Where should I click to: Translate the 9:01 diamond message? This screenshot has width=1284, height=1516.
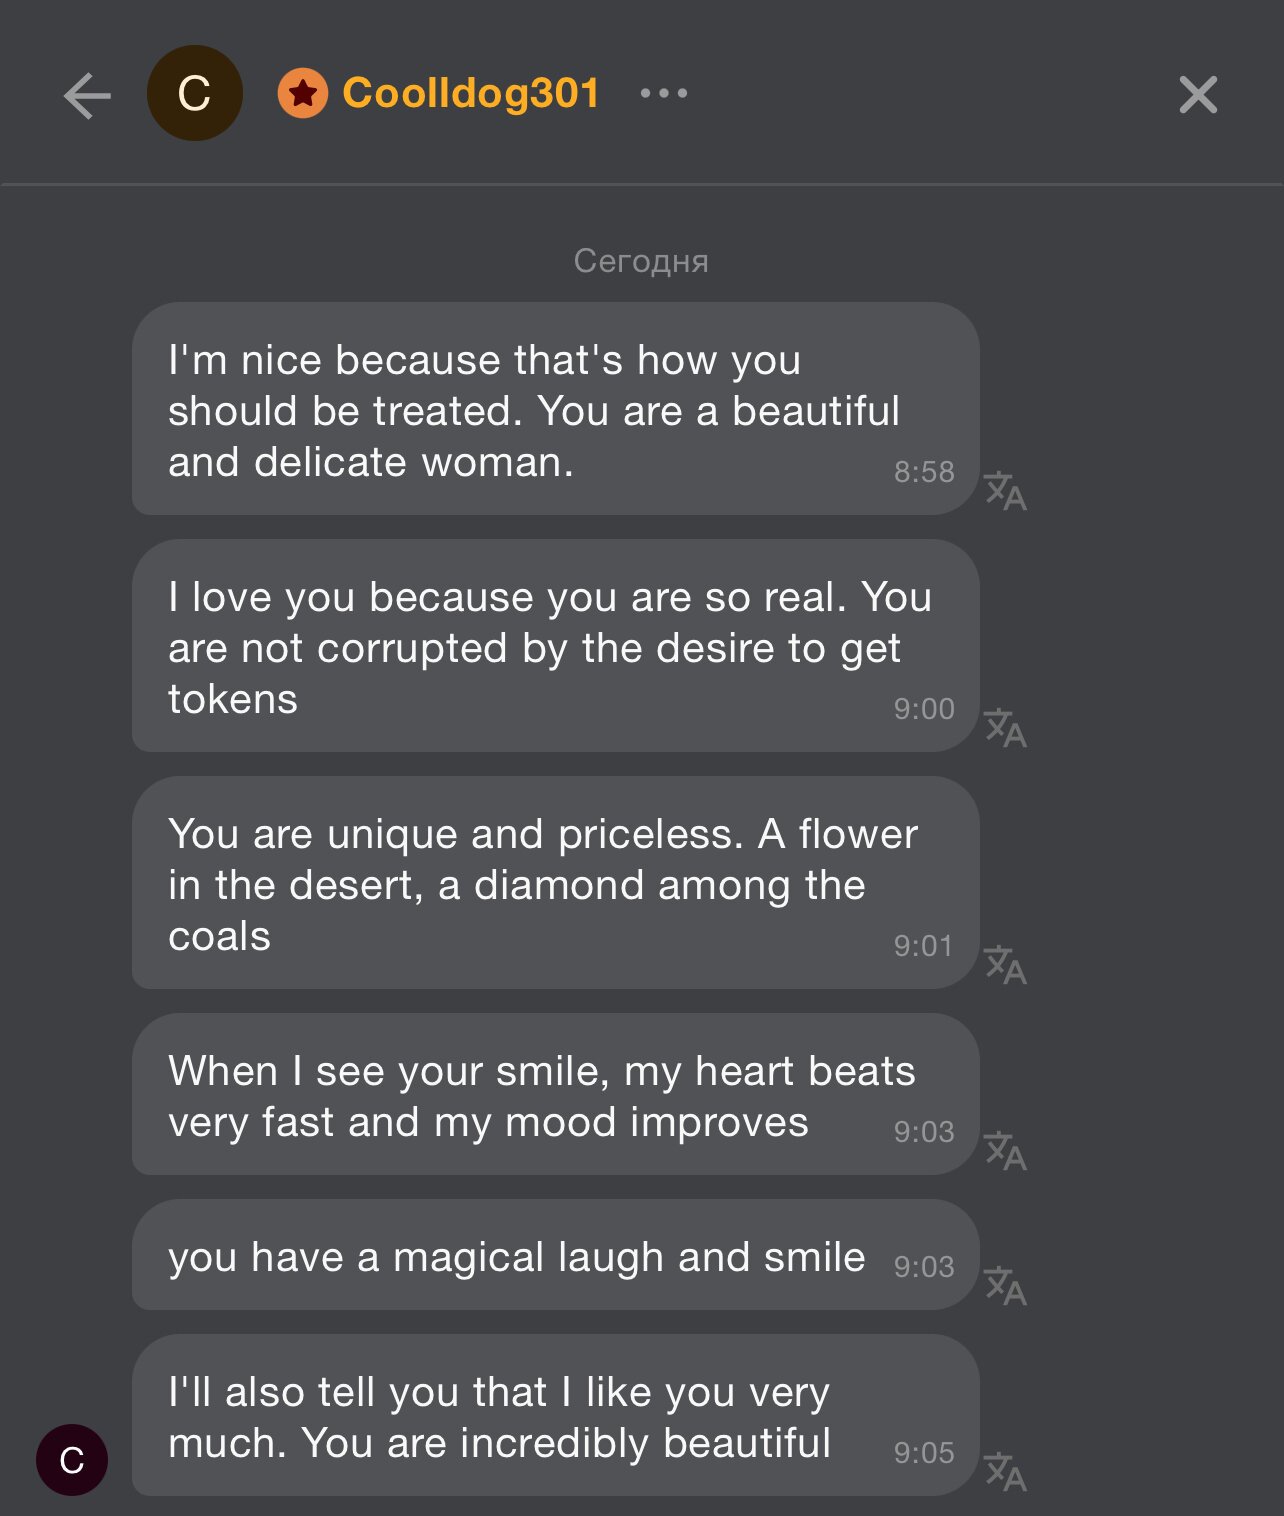(x=1005, y=965)
